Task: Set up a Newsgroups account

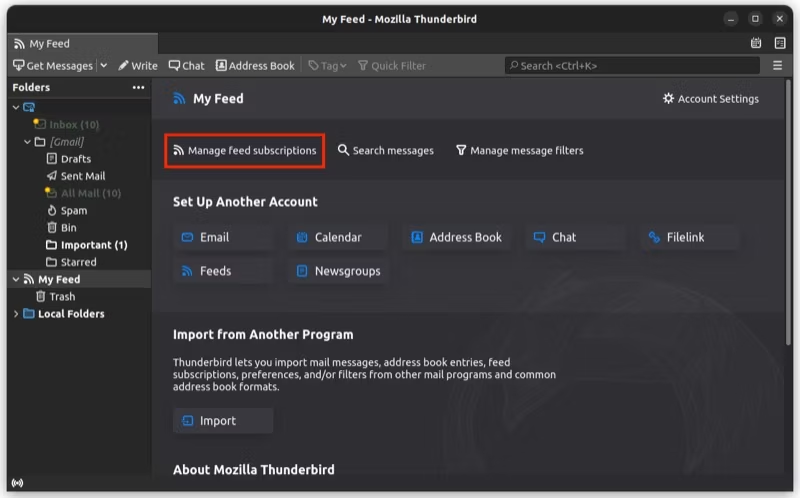Action: [337, 271]
